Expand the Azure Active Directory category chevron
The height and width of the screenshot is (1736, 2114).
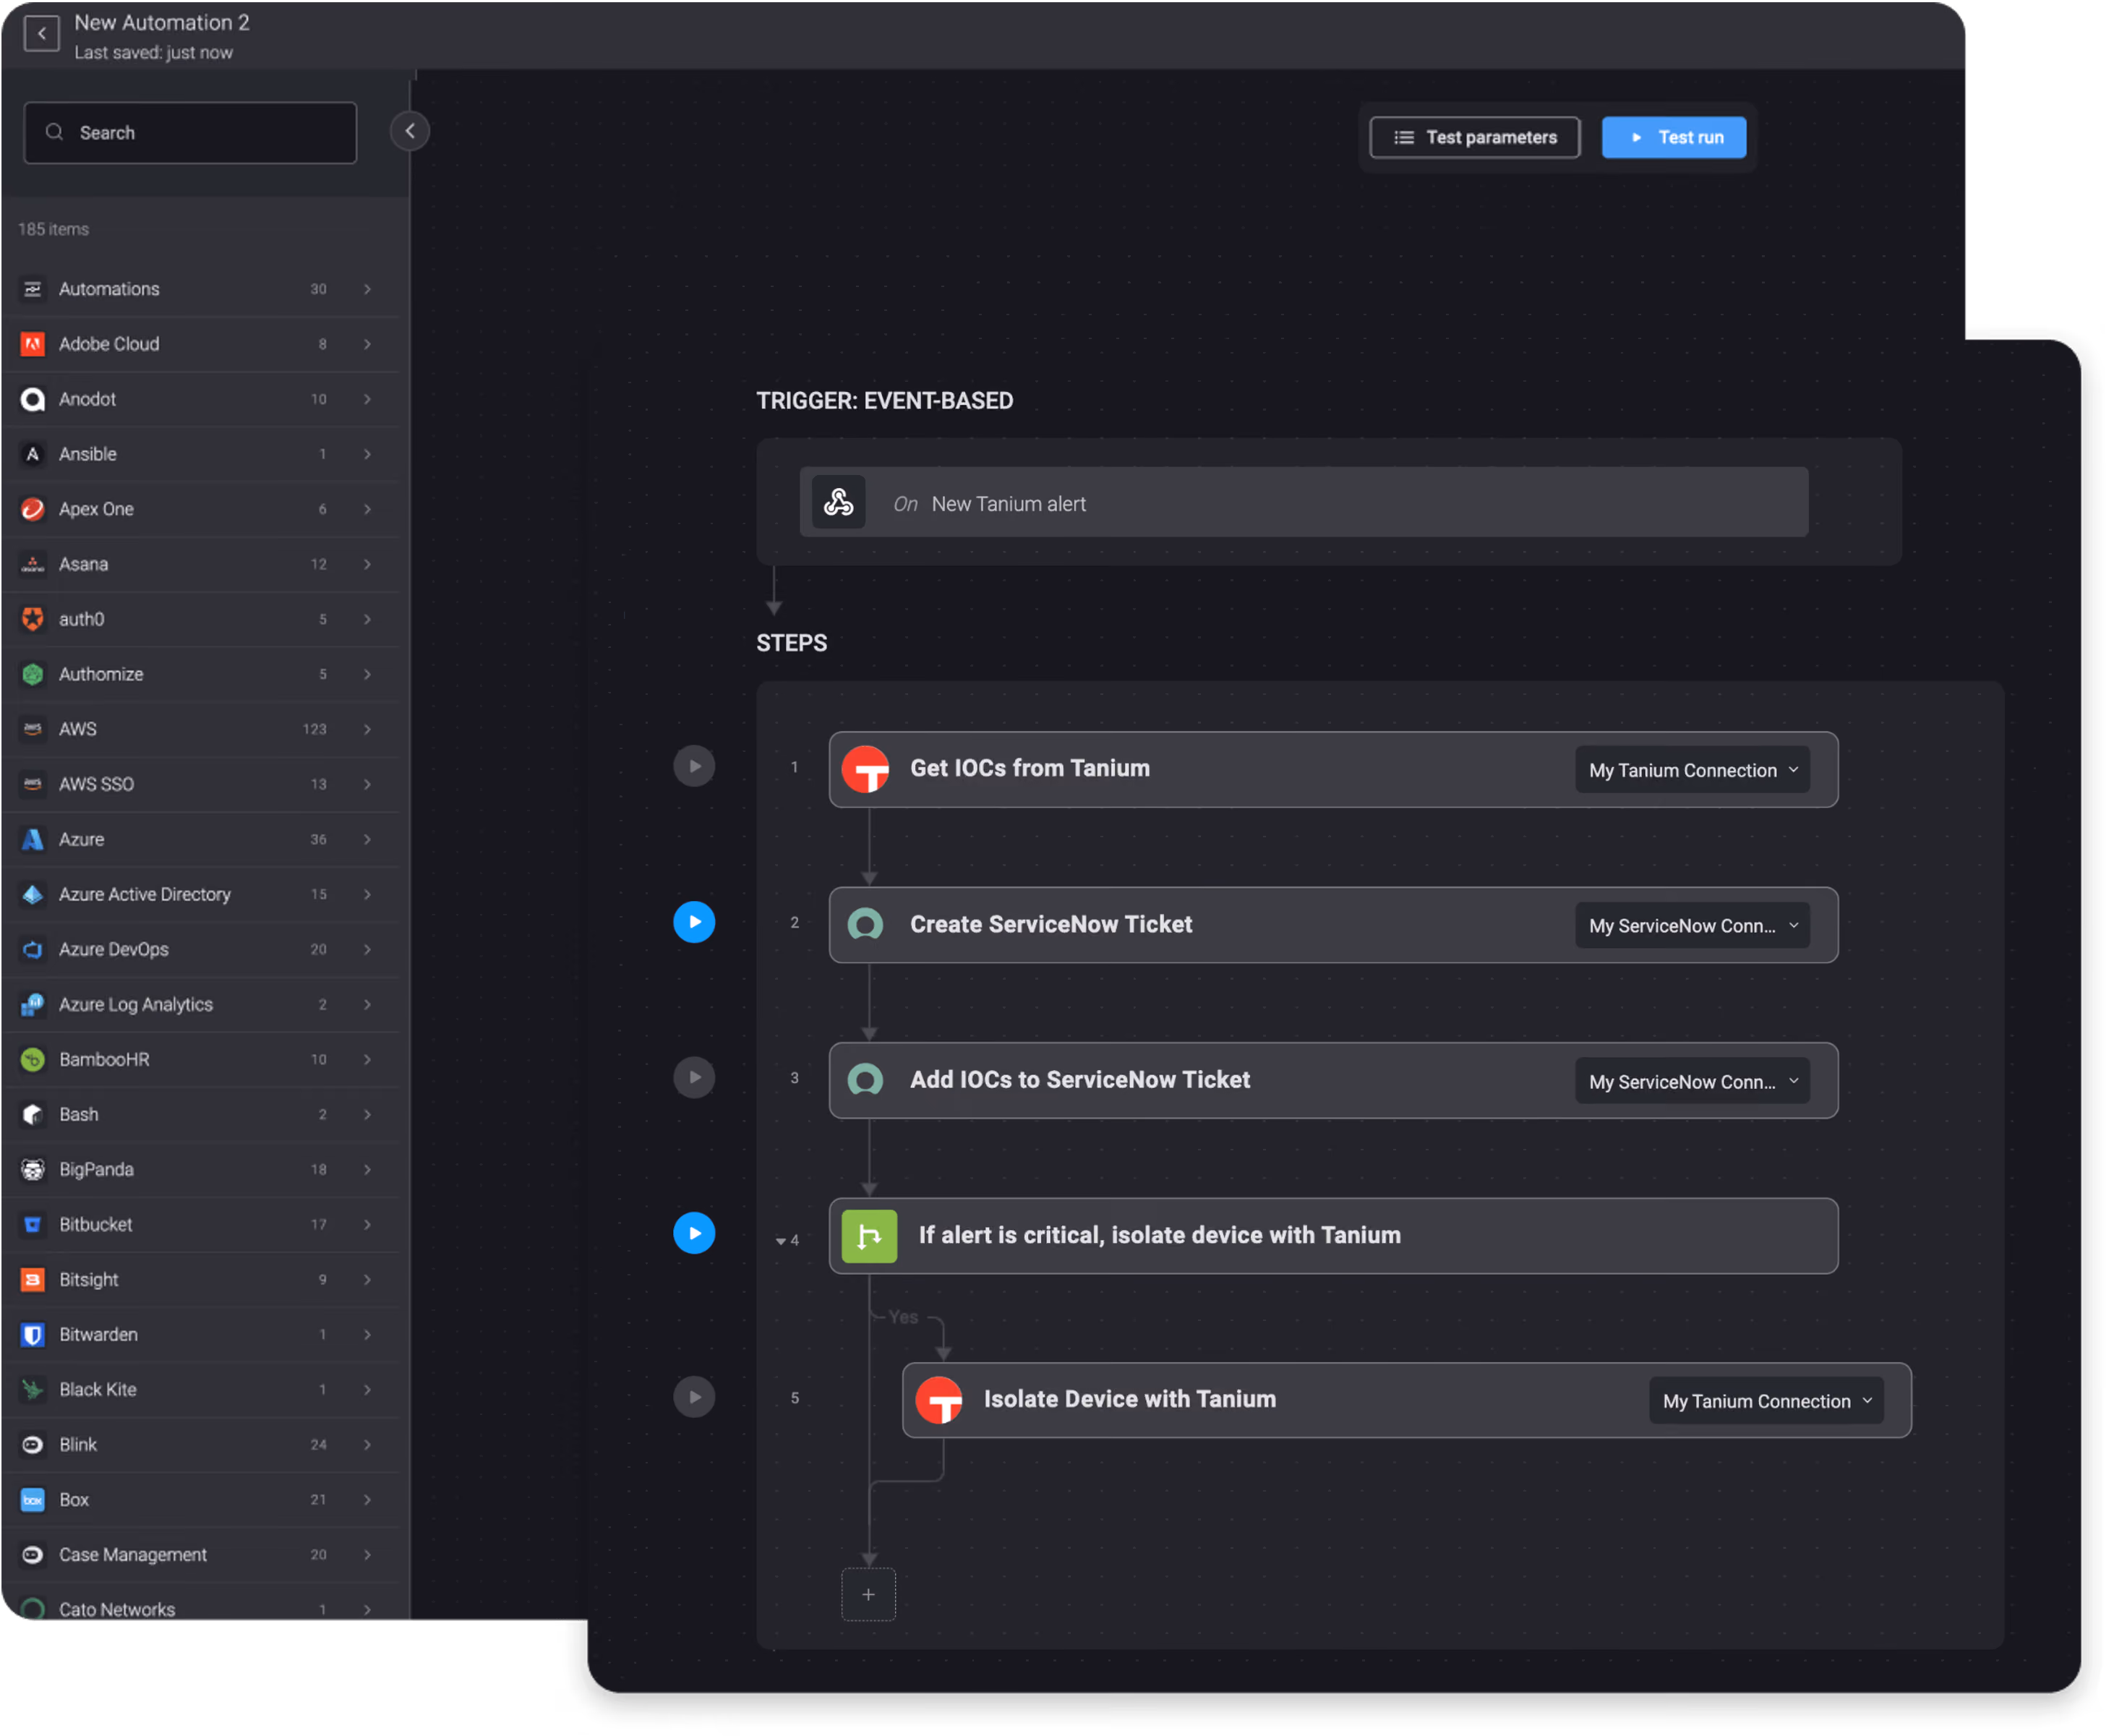point(368,894)
